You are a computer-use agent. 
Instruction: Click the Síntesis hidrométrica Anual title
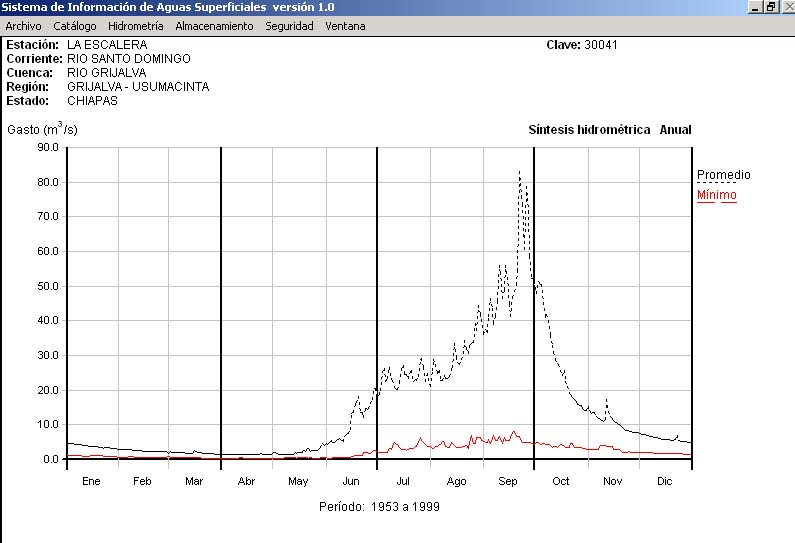pos(609,130)
